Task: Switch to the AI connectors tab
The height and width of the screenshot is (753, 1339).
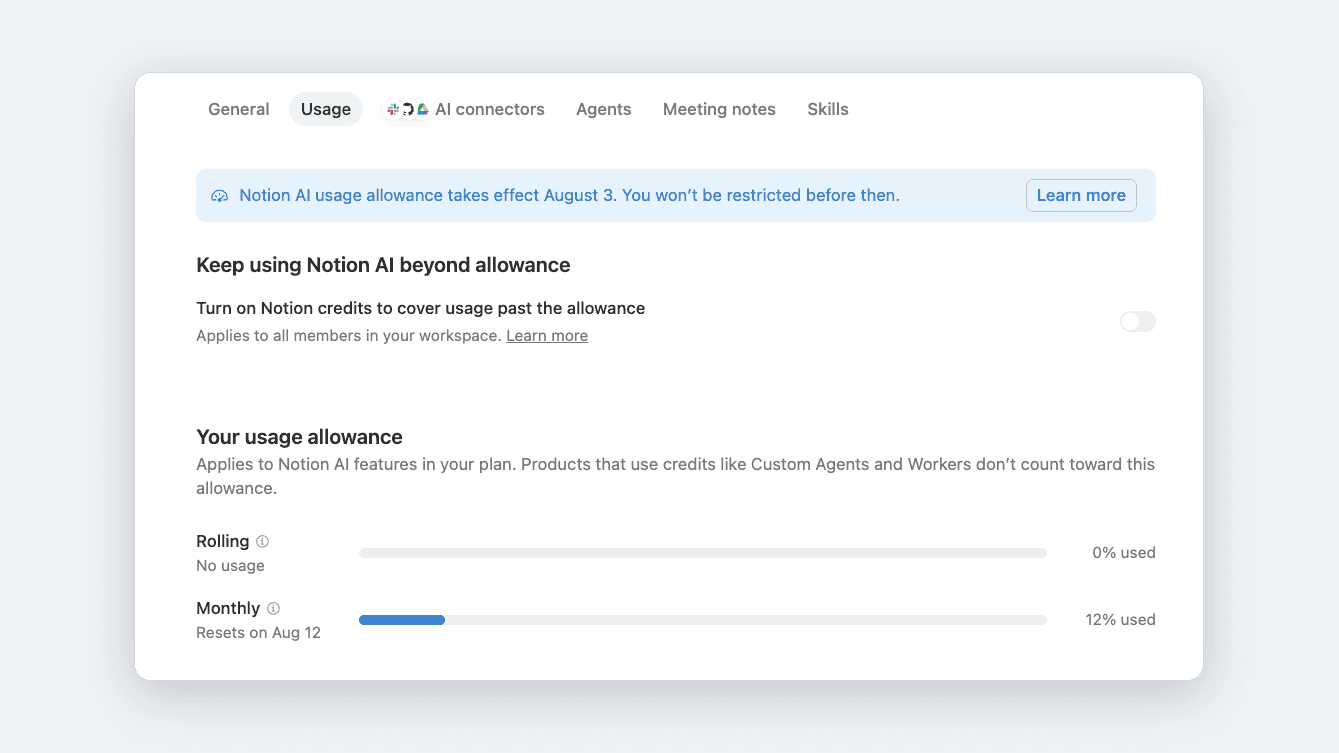Action: click(x=466, y=109)
